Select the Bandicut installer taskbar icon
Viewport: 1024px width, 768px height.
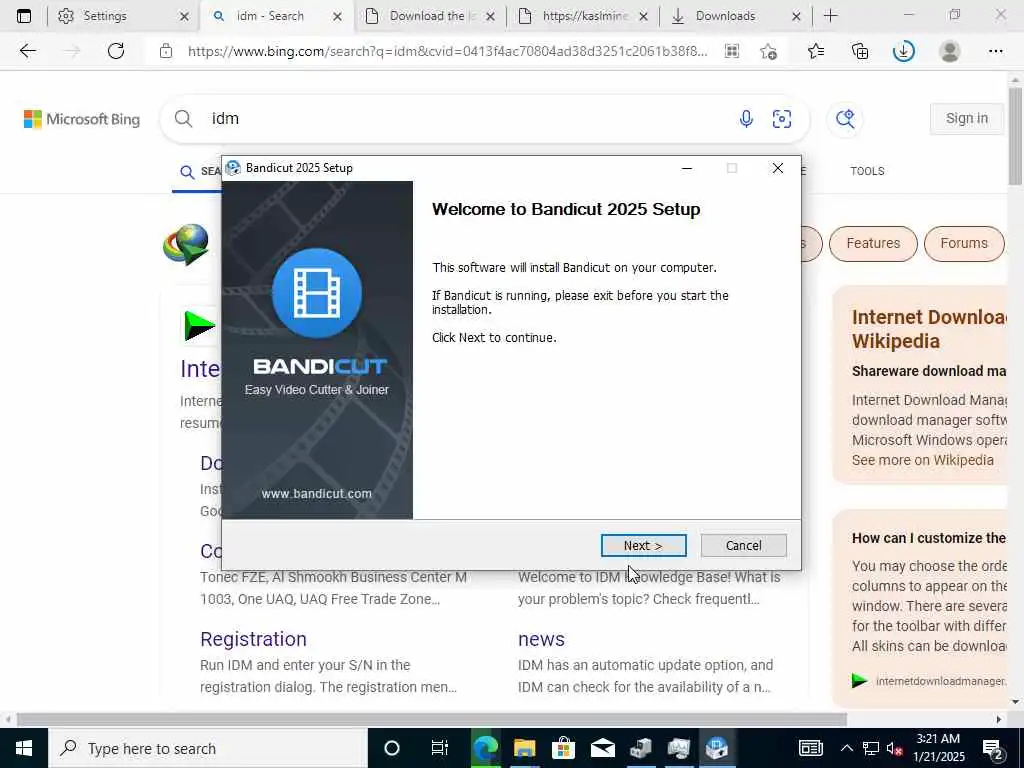[717, 748]
